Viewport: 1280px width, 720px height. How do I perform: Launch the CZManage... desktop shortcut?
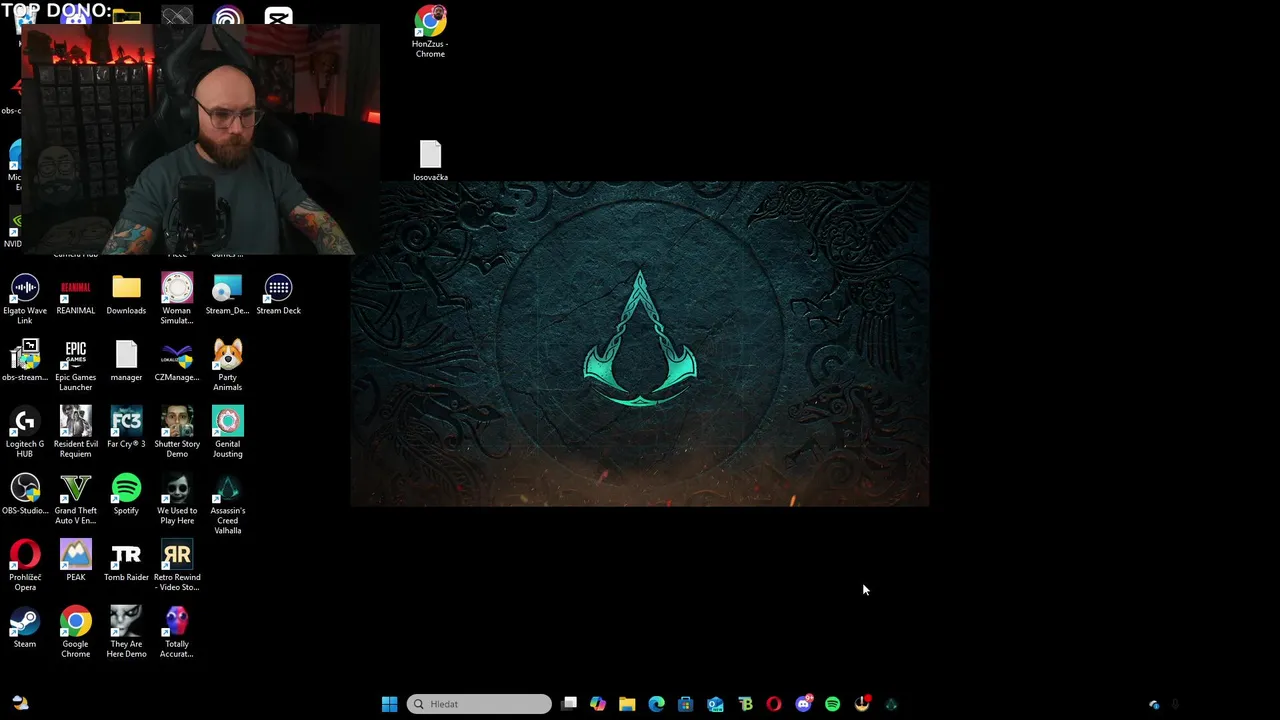click(177, 361)
